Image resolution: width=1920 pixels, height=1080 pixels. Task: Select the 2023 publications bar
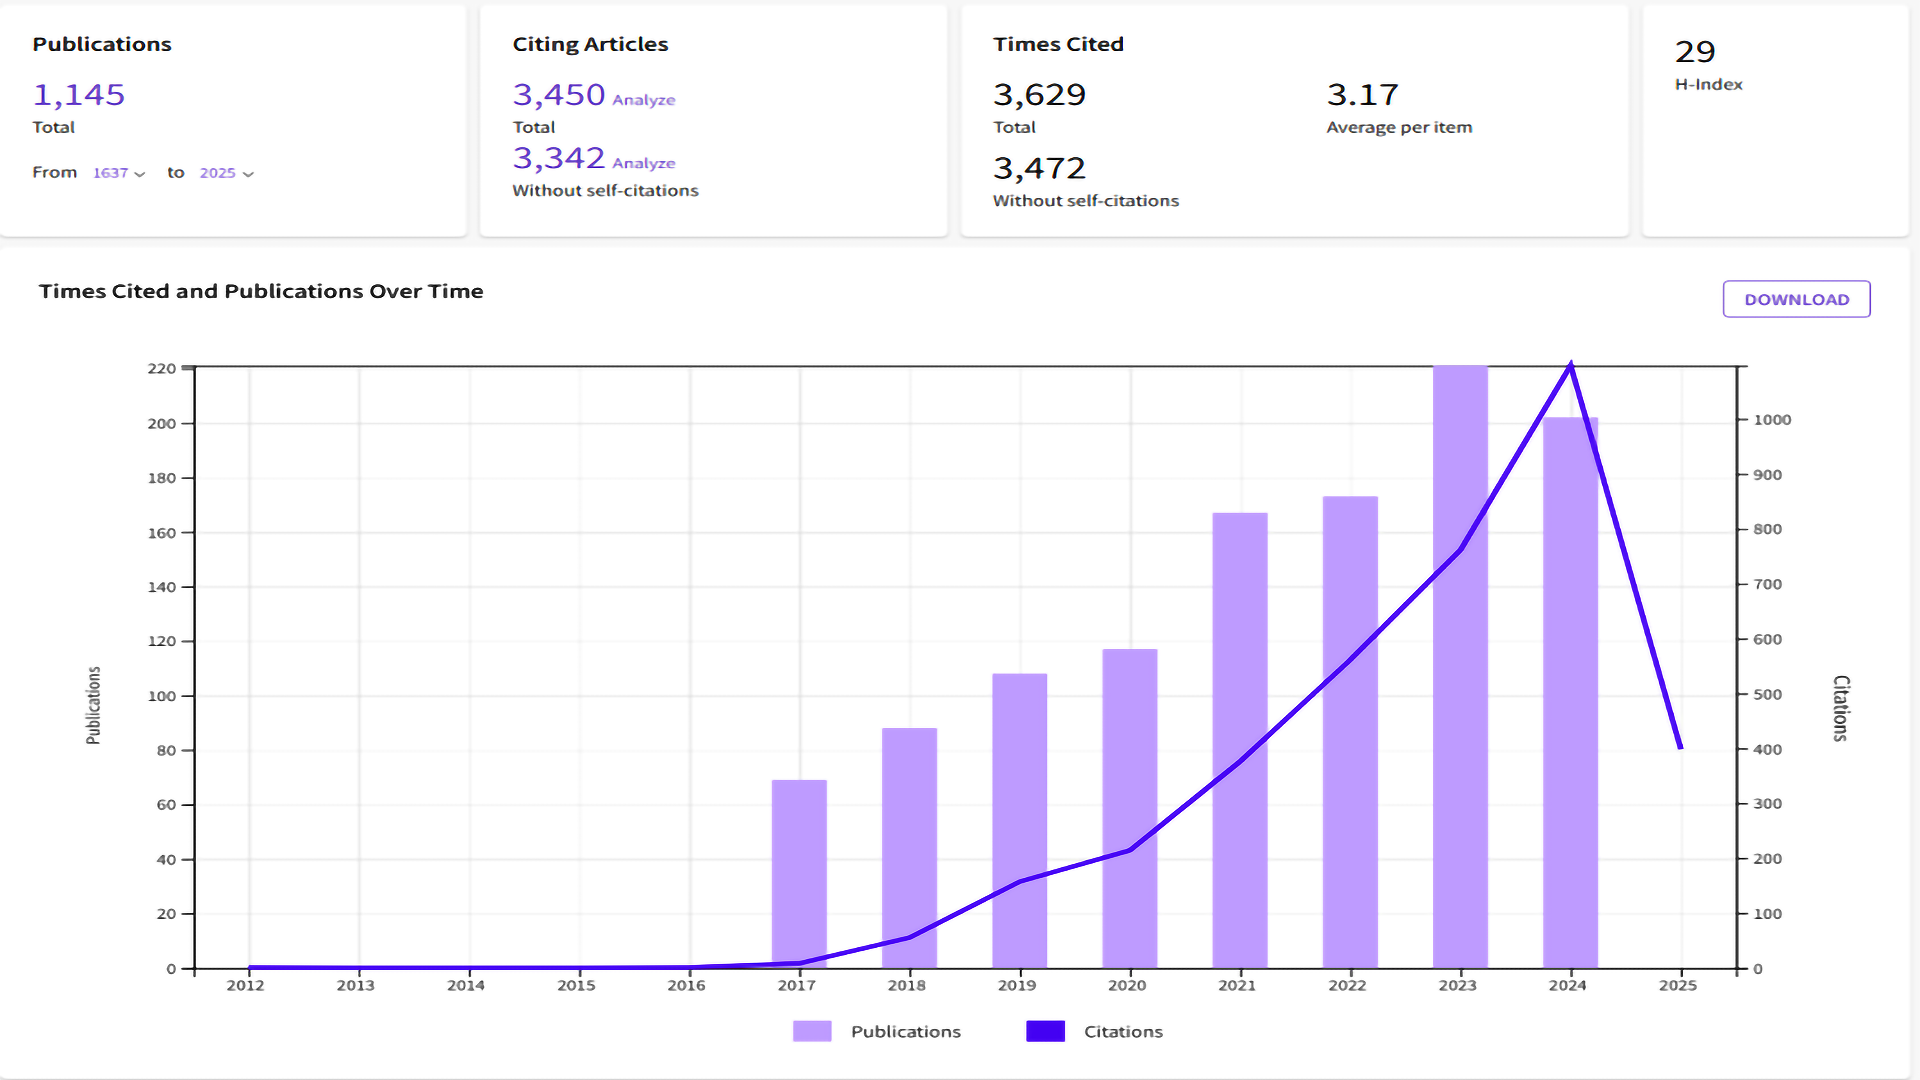1460,667
